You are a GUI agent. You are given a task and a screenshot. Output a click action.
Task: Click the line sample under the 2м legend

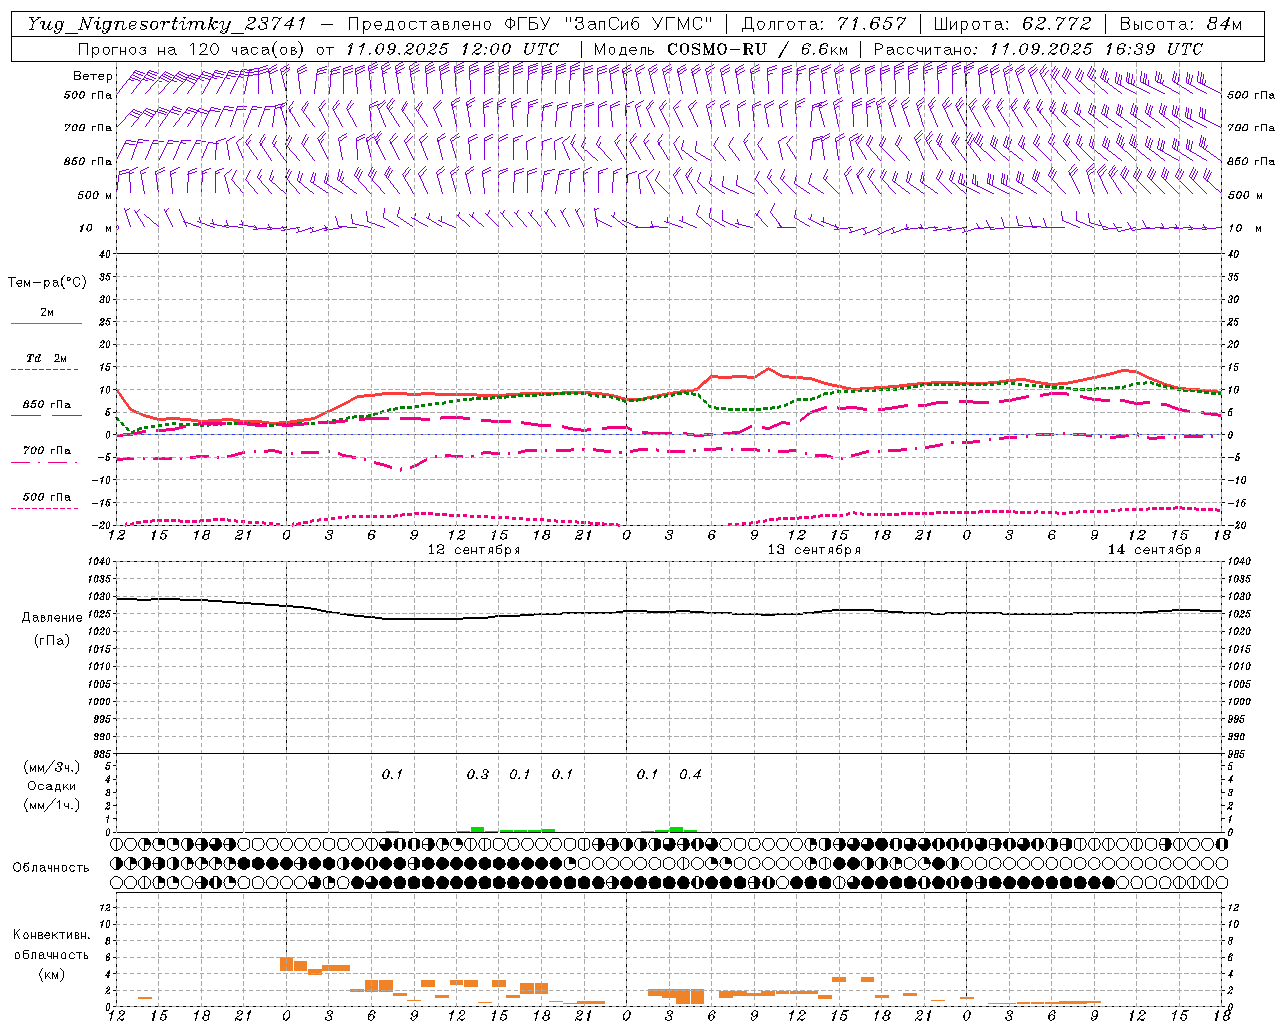tap(46, 323)
